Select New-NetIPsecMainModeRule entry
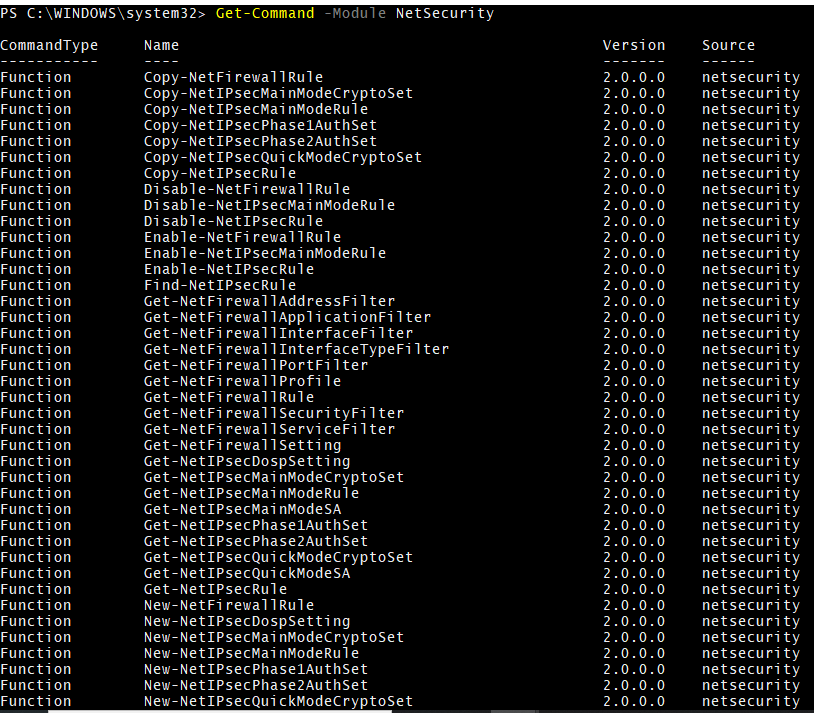This screenshot has width=814, height=713. pyautogui.click(x=251, y=653)
